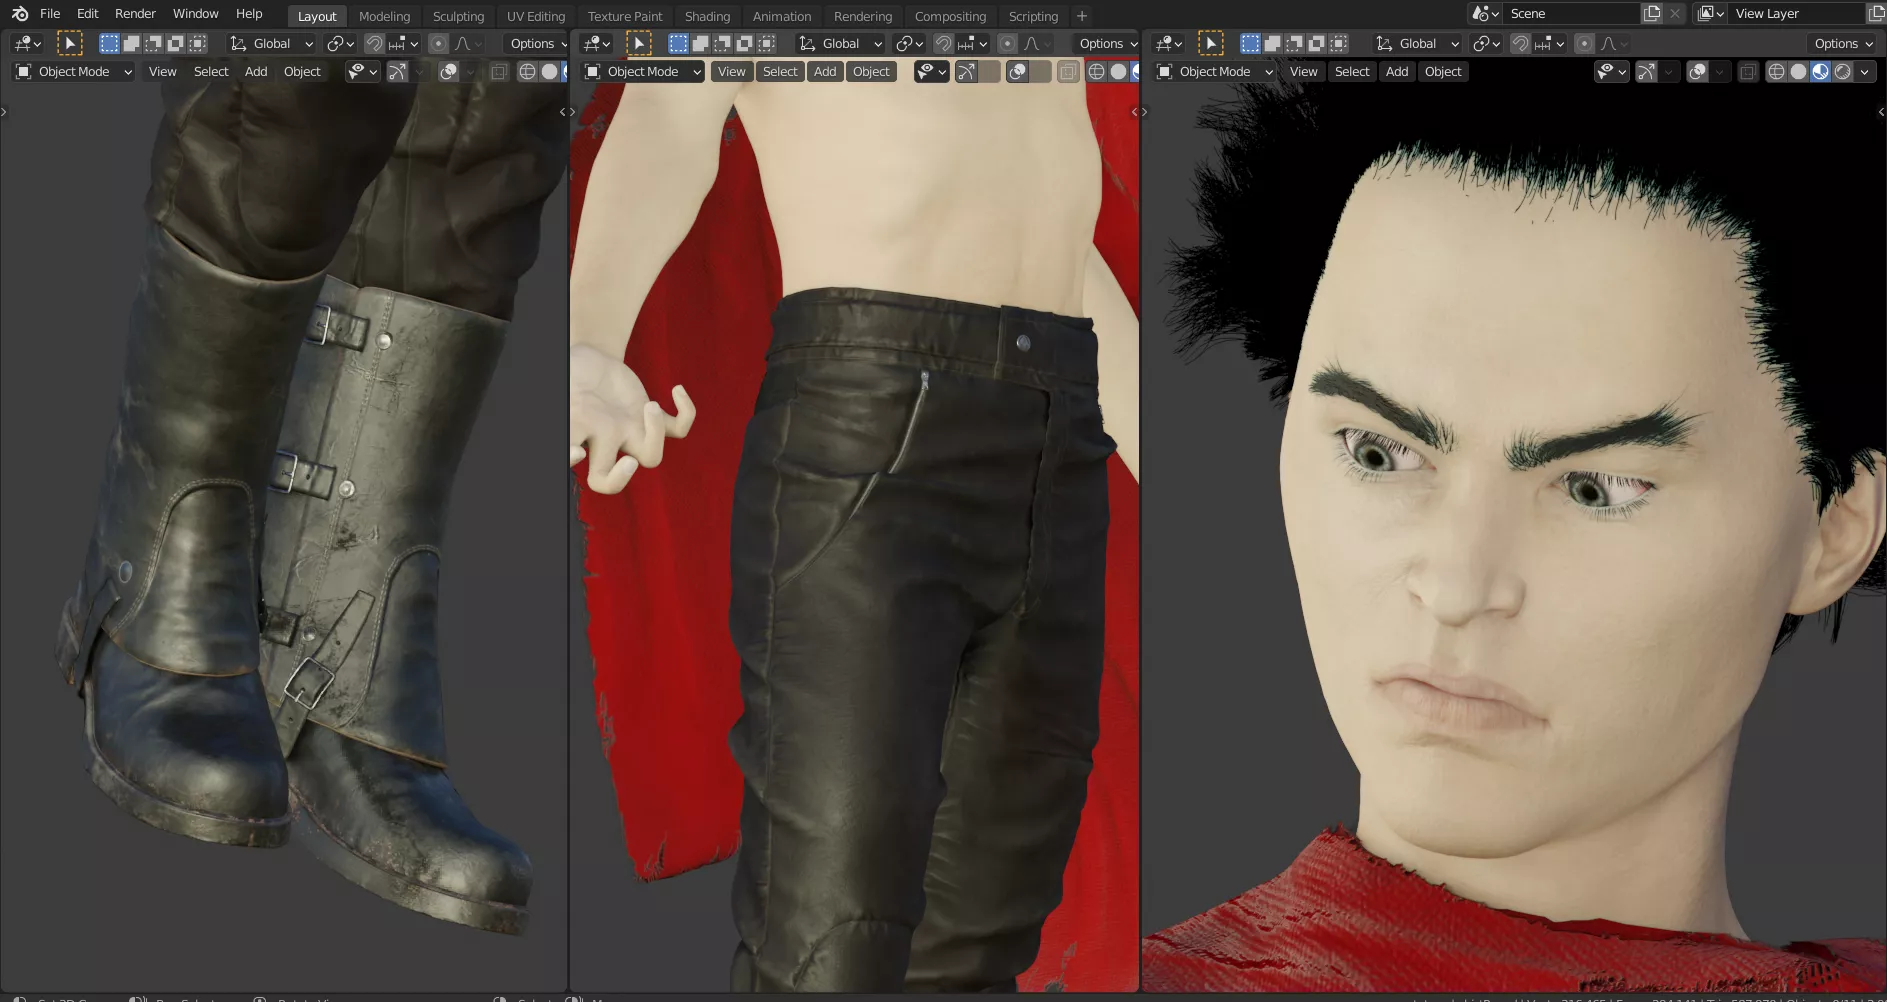Expand Options dropdown in middle viewport
Screen dimensions: 1887x1002
click(x=1107, y=44)
